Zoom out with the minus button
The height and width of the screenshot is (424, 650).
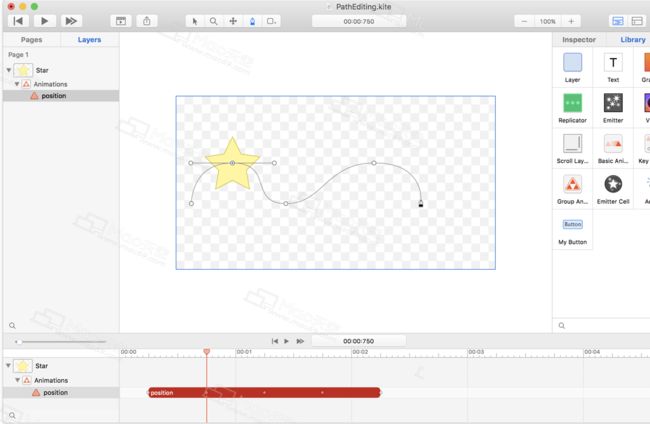point(524,21)
